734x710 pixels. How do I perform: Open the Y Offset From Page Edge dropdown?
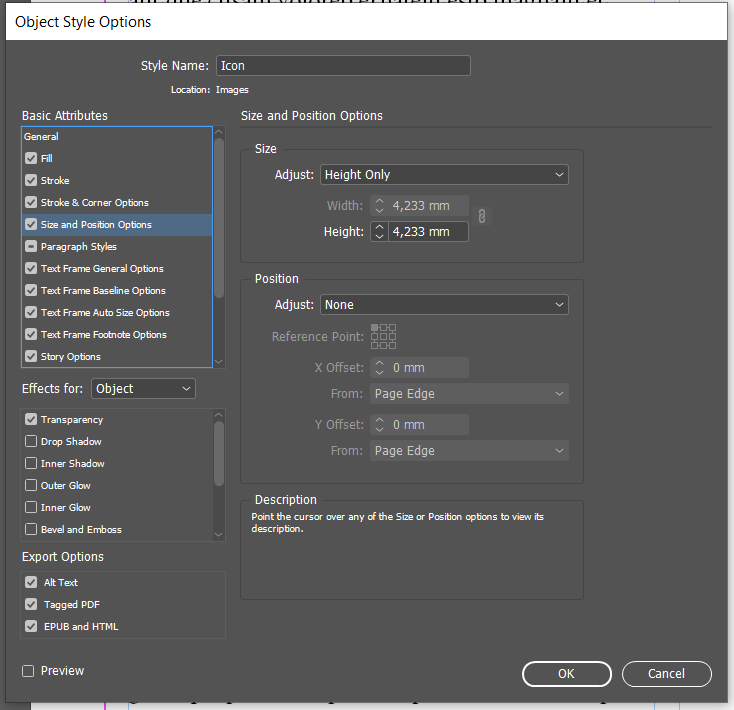tap(469, 451)
